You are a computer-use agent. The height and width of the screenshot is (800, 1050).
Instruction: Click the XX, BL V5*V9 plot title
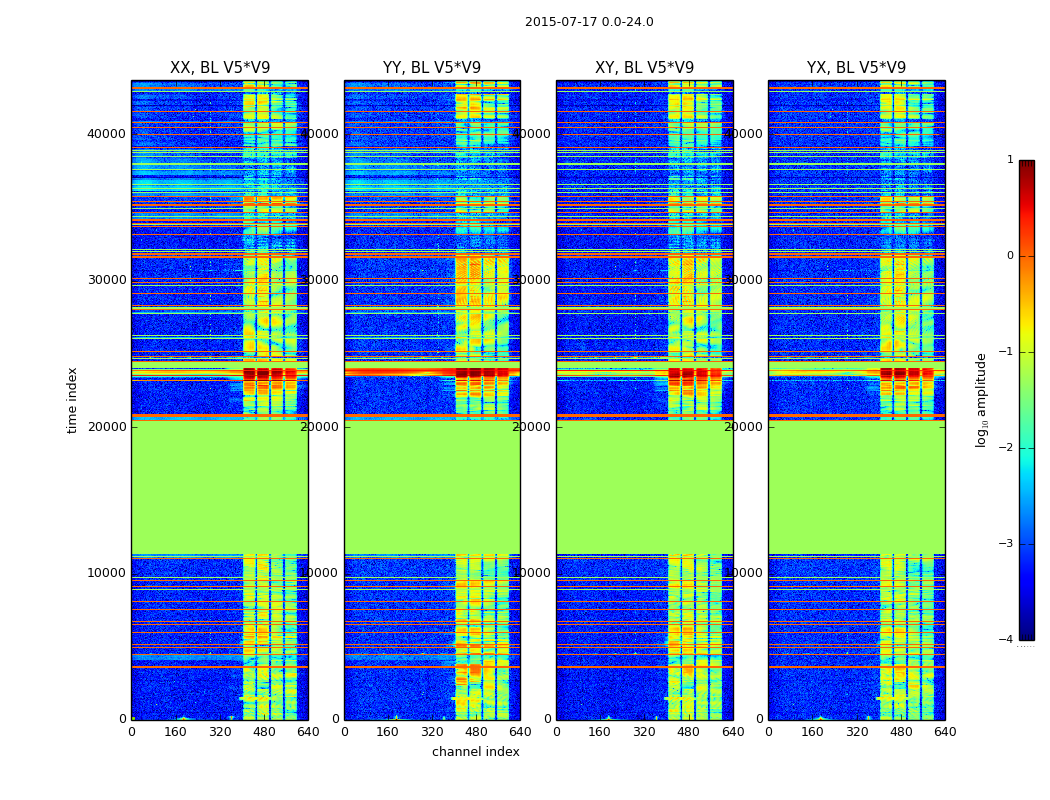(220, 68)
